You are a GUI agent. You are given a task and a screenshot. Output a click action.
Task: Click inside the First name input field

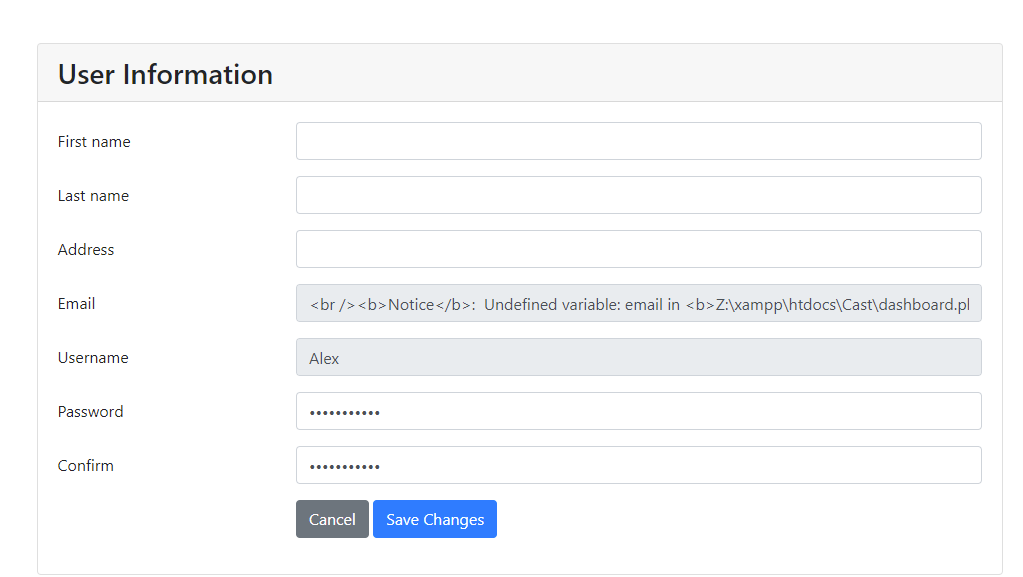click(x=638, y=141)
